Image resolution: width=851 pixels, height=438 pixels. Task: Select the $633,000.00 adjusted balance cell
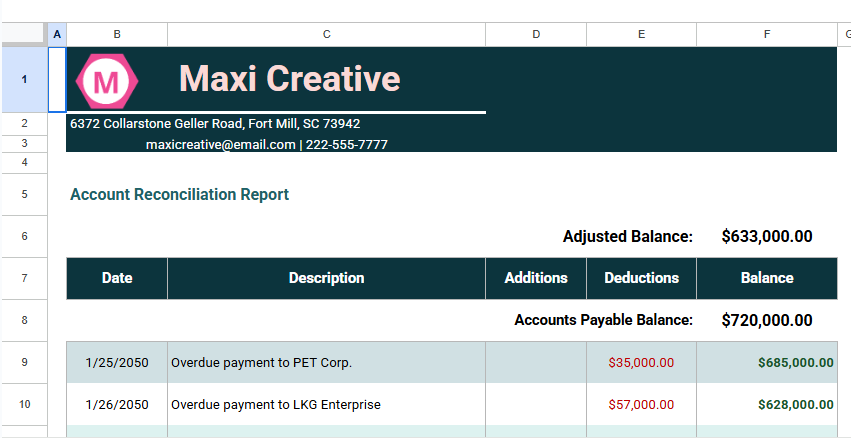click(766, 237)
